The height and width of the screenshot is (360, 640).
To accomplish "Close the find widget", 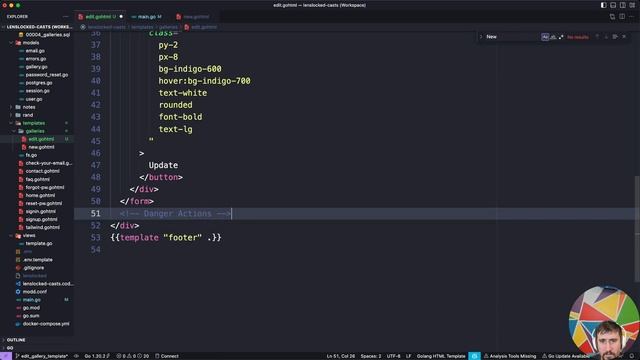I will click(624, 37).
